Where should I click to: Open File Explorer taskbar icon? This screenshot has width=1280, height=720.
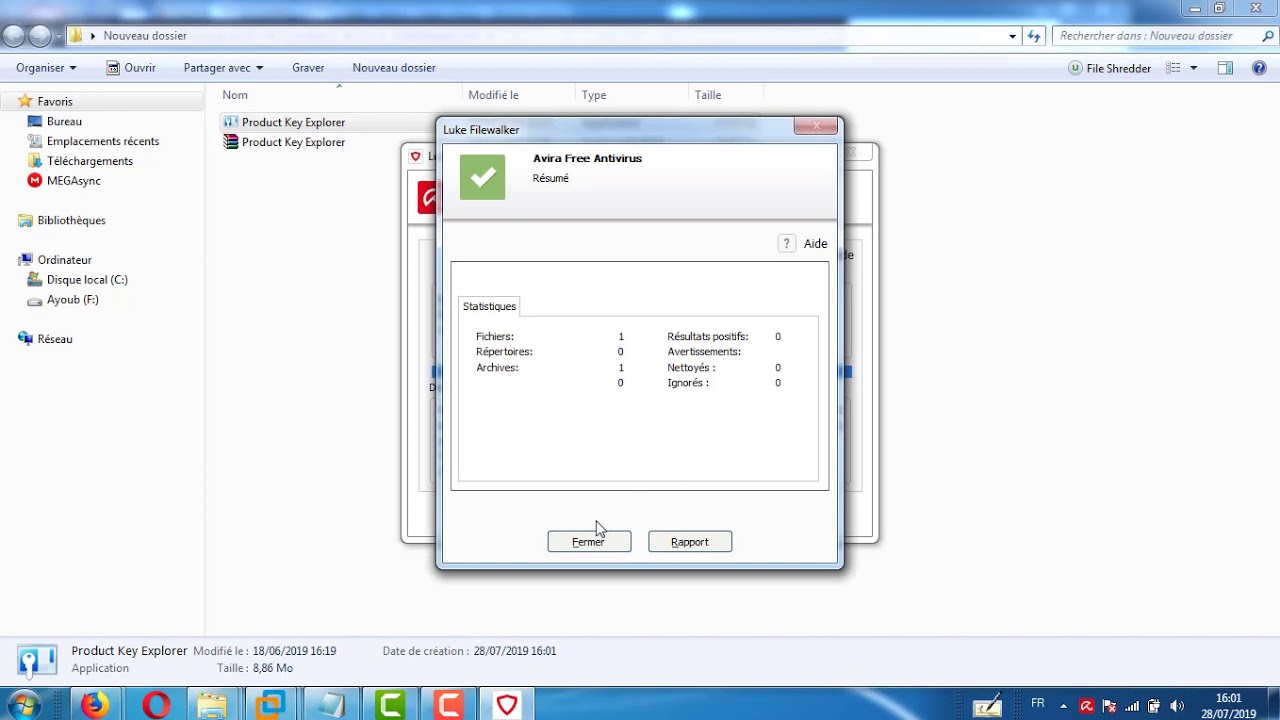[212, 705]
